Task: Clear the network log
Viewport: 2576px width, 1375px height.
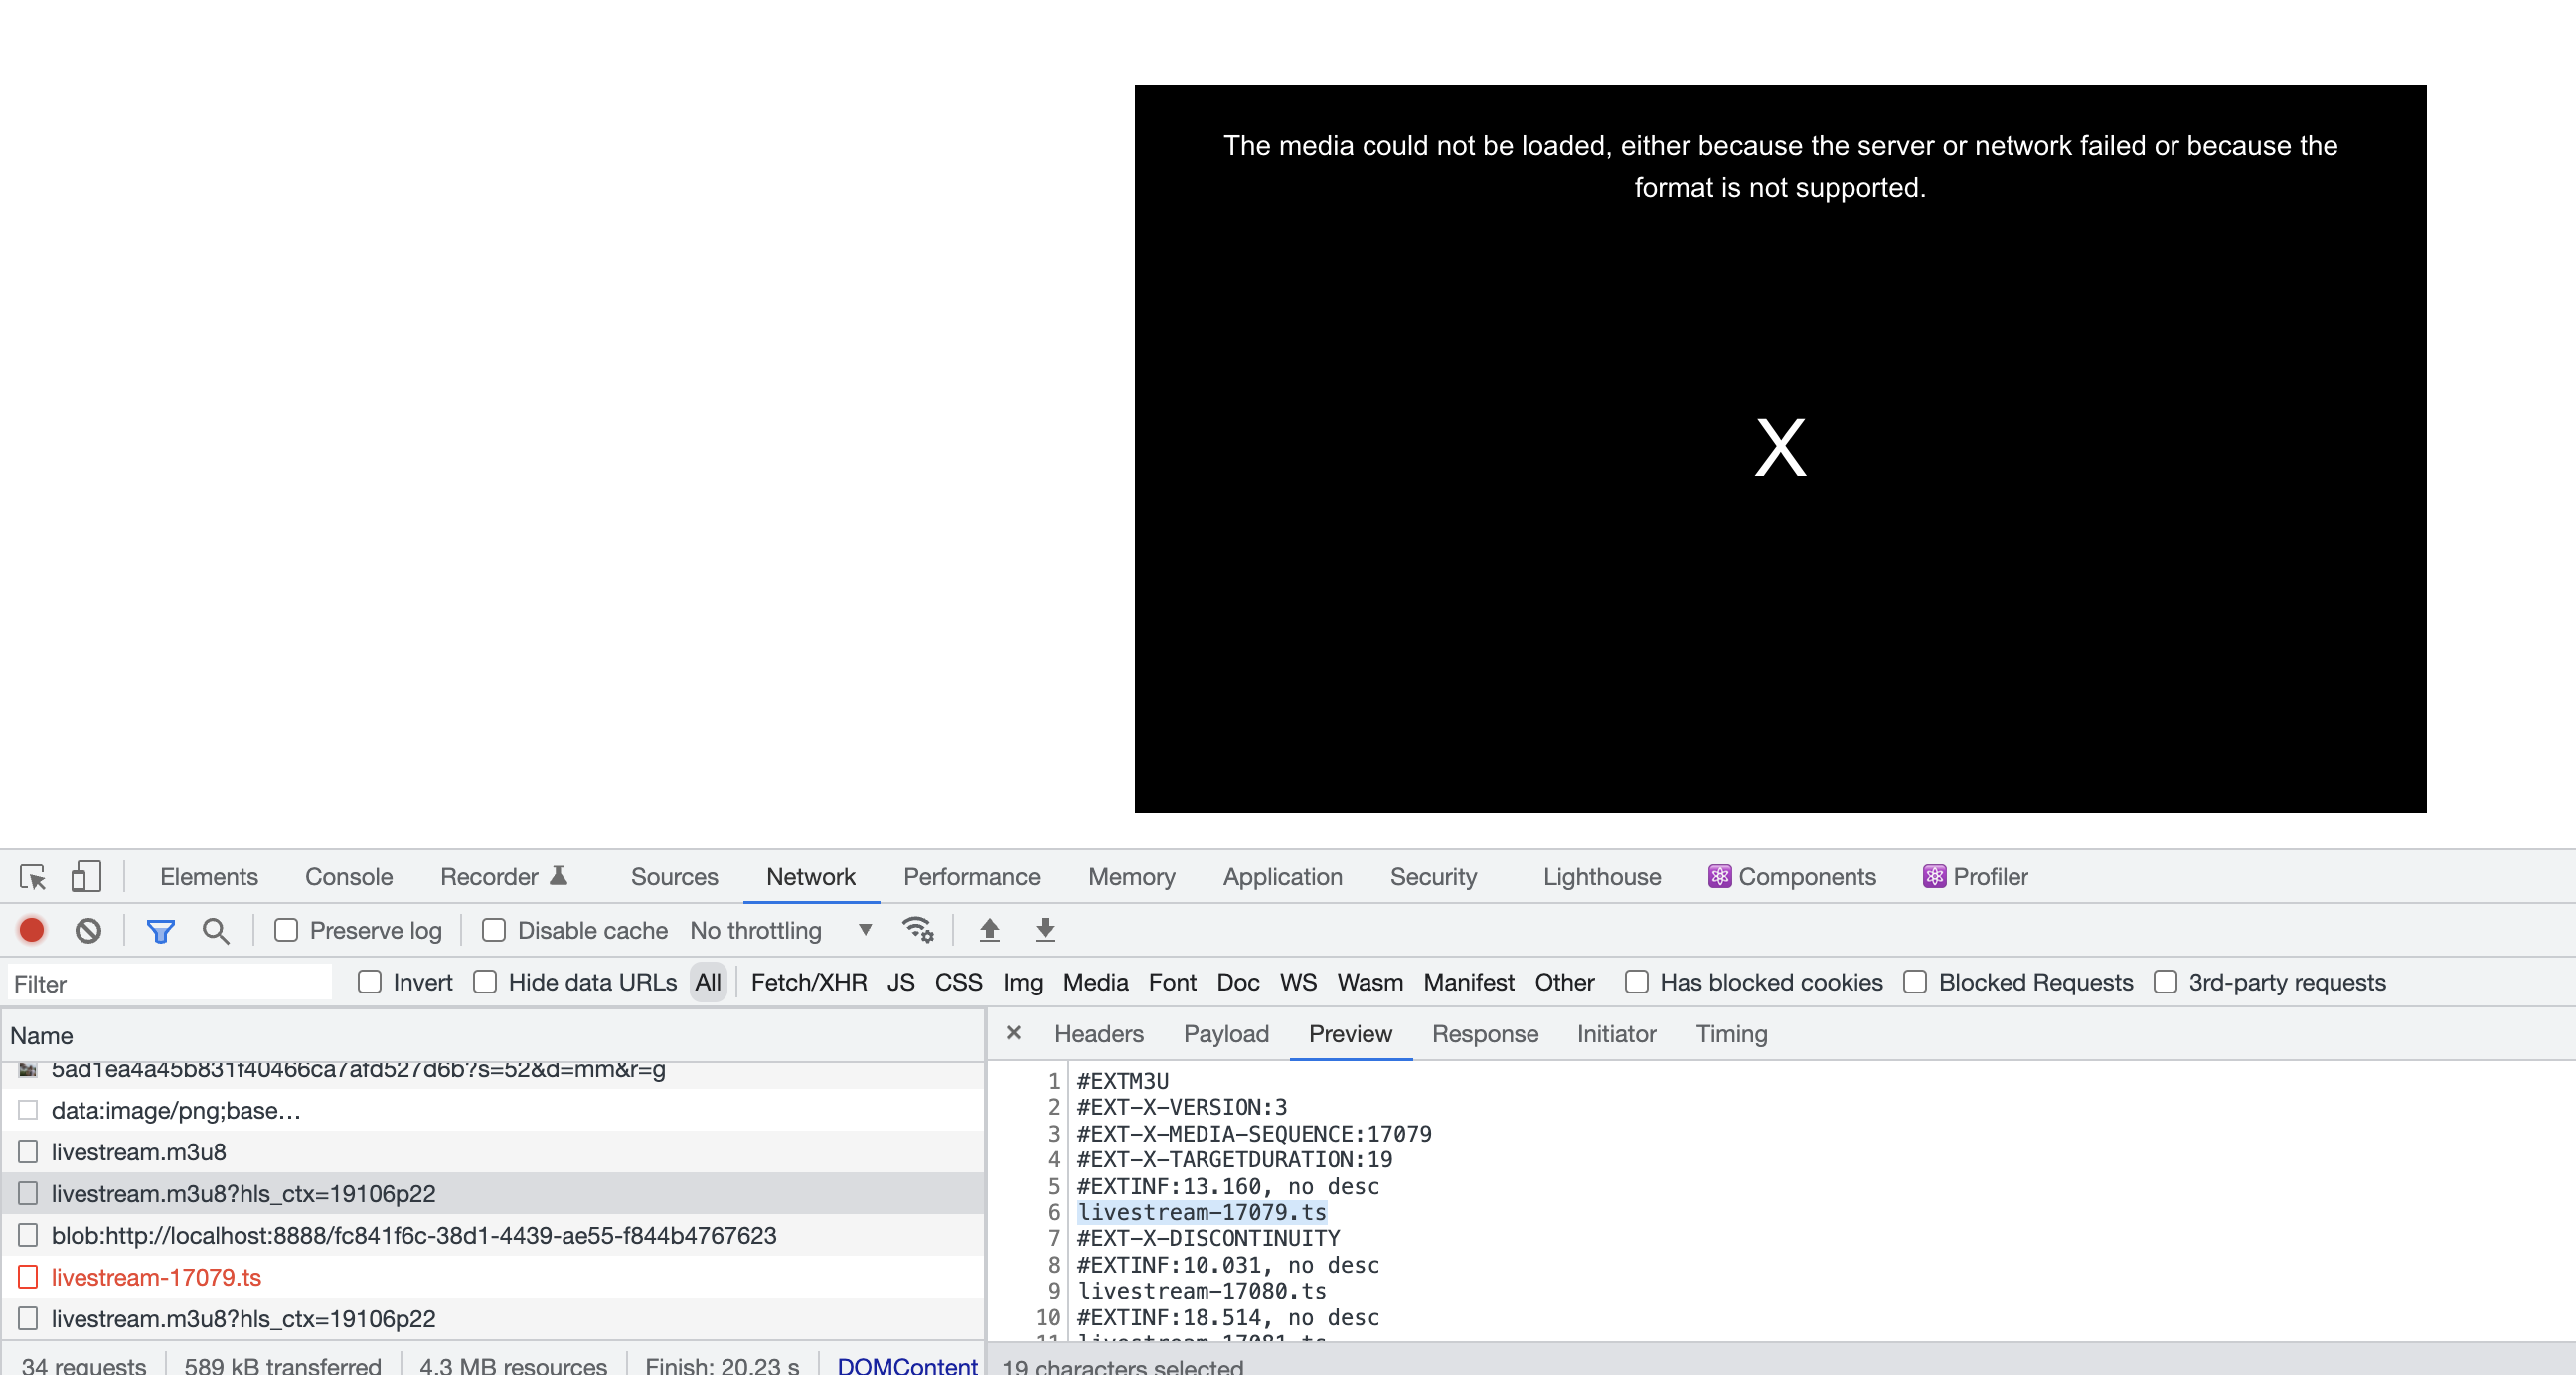Action: (x=88, y=931)
